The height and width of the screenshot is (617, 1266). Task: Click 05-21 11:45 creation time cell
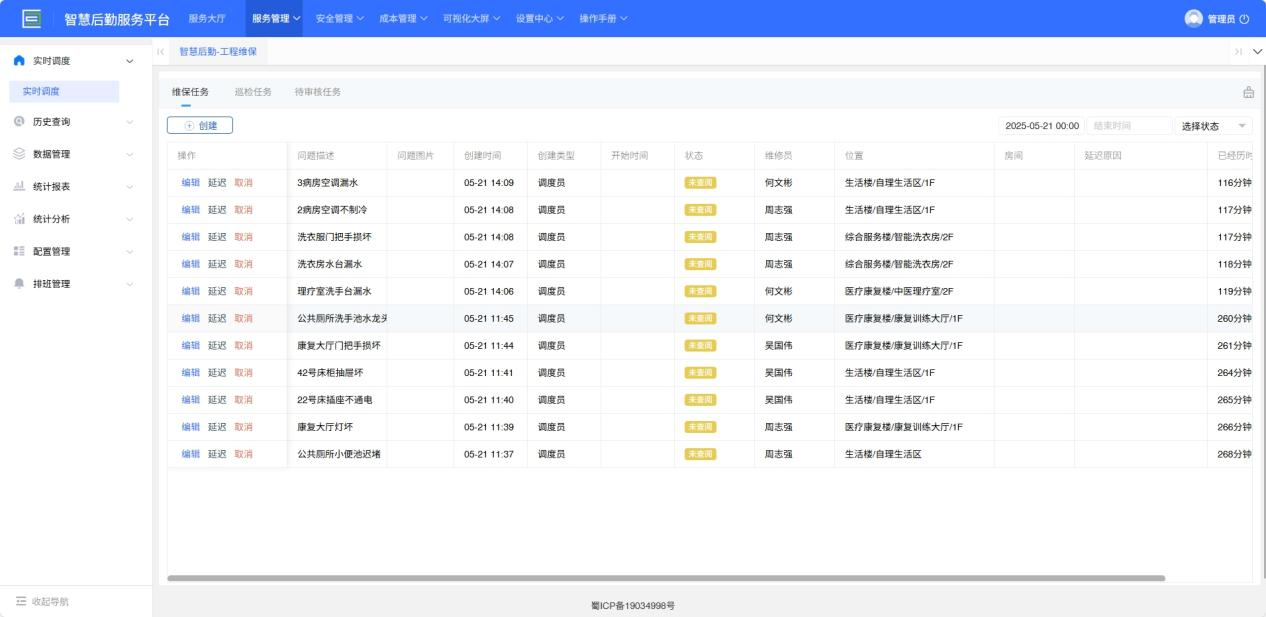(x=489, y=318)
